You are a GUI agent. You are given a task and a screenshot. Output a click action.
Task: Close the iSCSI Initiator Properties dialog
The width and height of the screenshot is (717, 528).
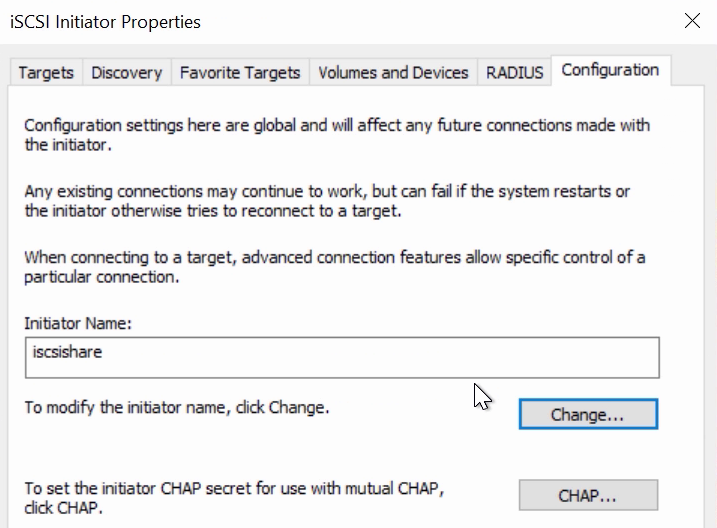692,21
